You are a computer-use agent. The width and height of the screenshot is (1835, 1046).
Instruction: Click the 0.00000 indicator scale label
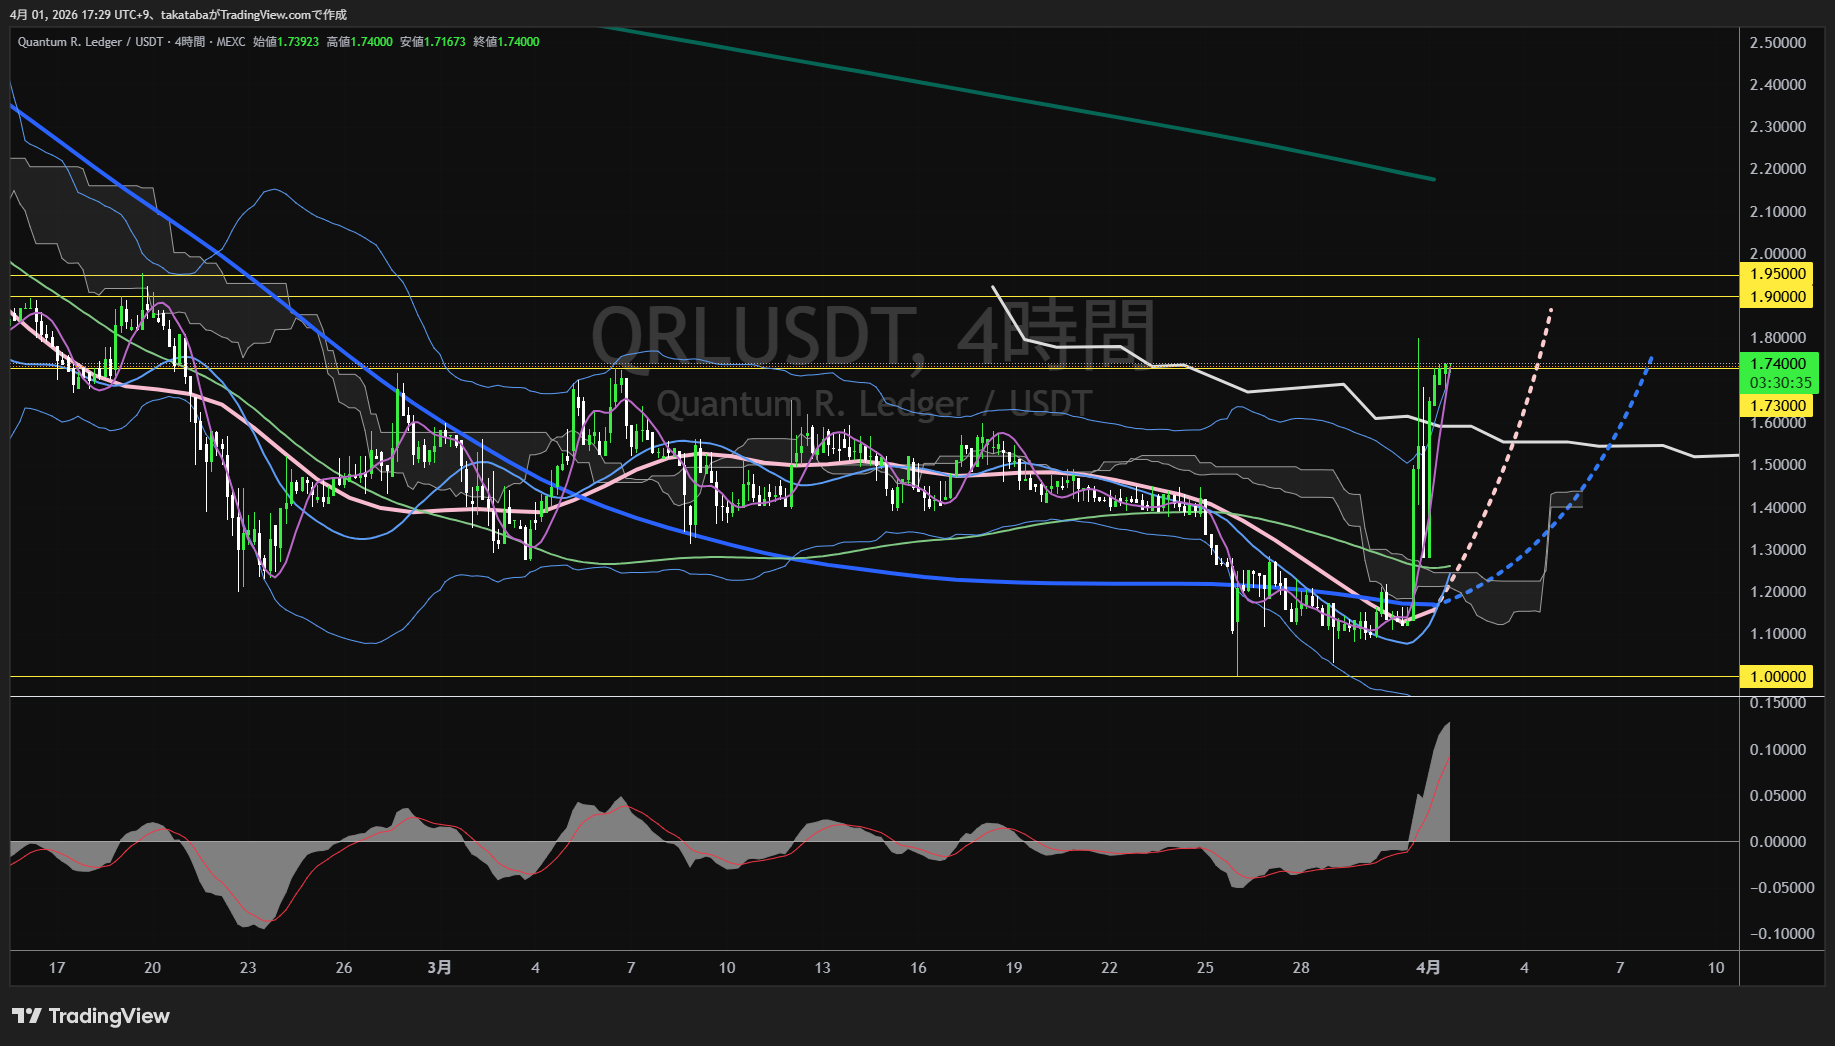(1778, 842)
